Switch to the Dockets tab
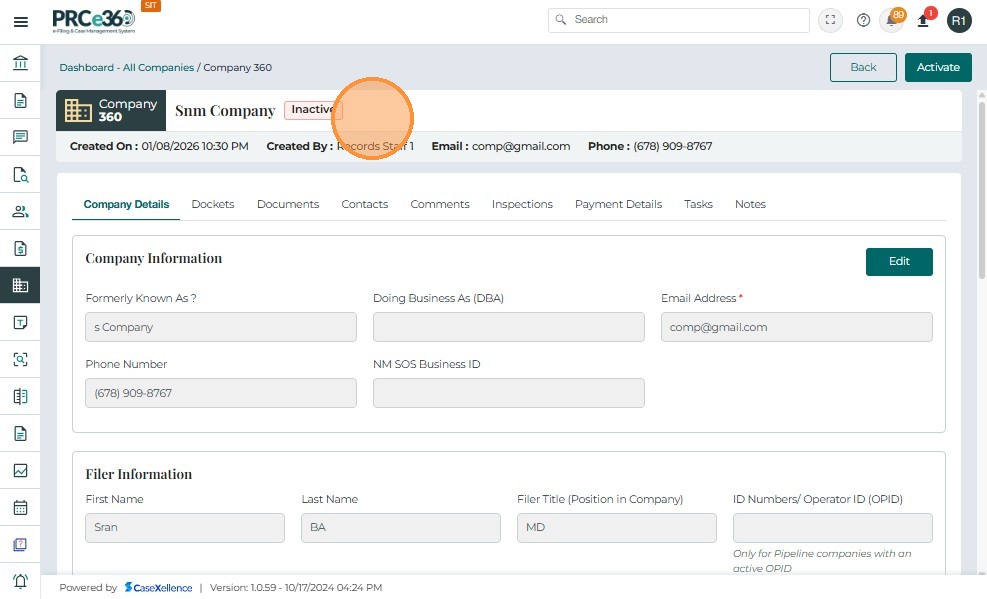The image size is (987, 599). click(x=213, y=204)
